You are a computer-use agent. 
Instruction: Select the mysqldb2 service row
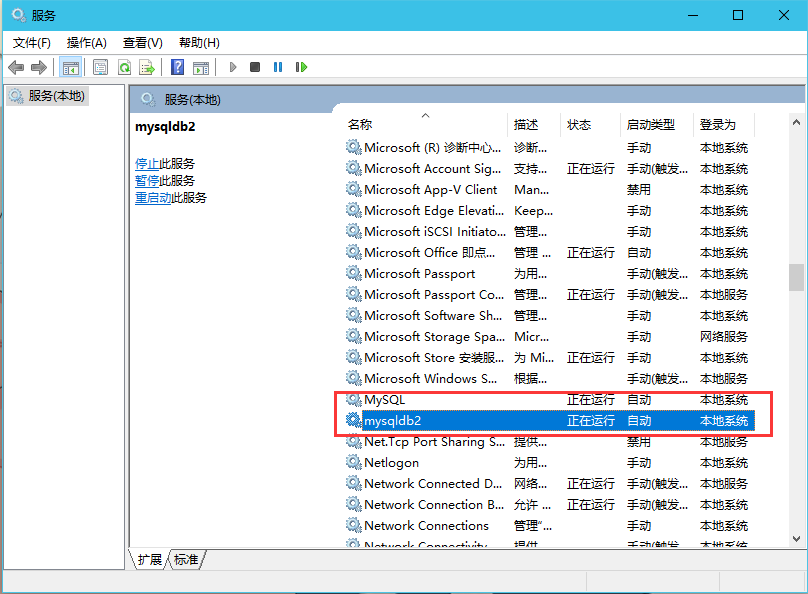pos(549,420)
